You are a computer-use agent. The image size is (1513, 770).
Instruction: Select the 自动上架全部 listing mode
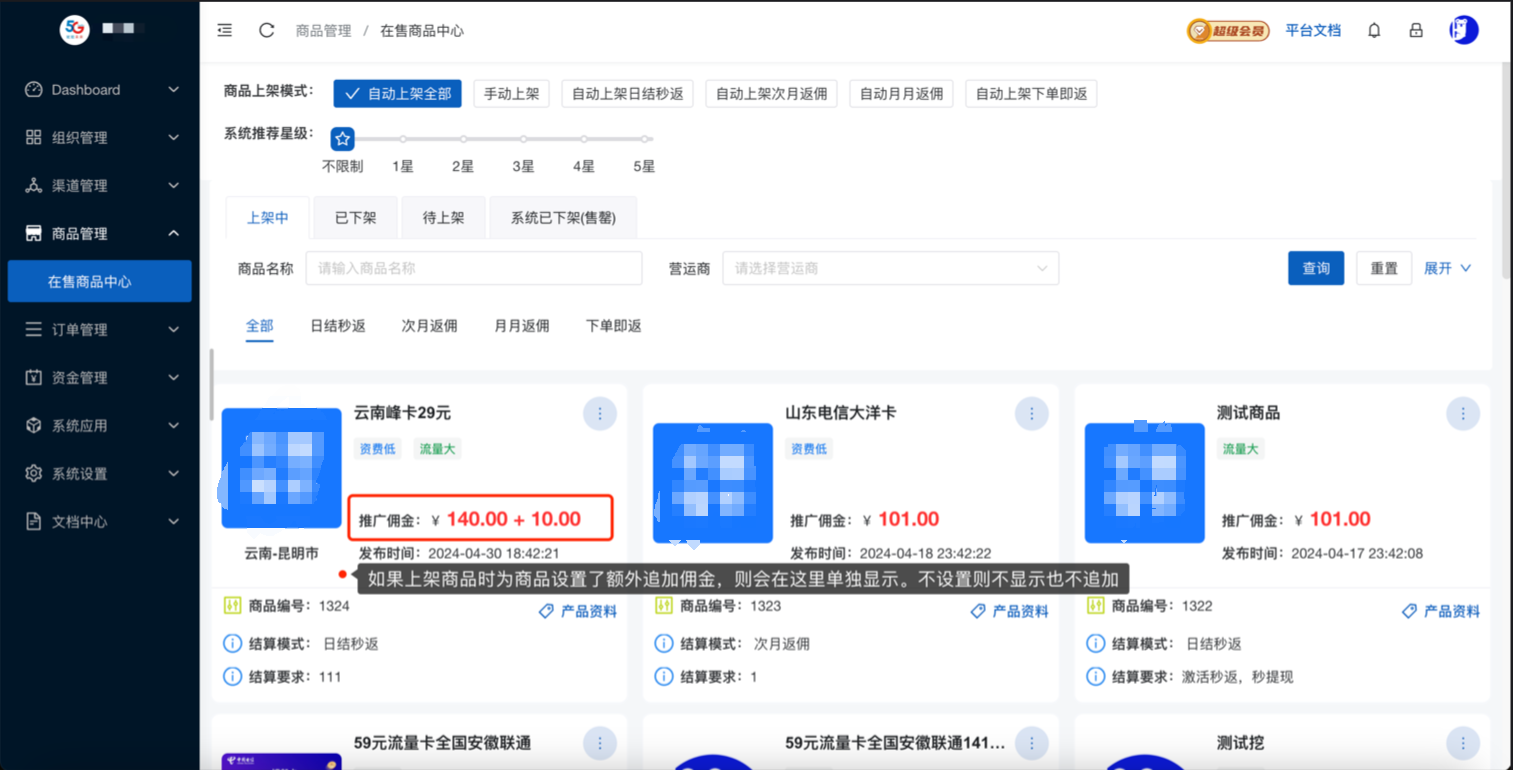click(x=398, y=94)
